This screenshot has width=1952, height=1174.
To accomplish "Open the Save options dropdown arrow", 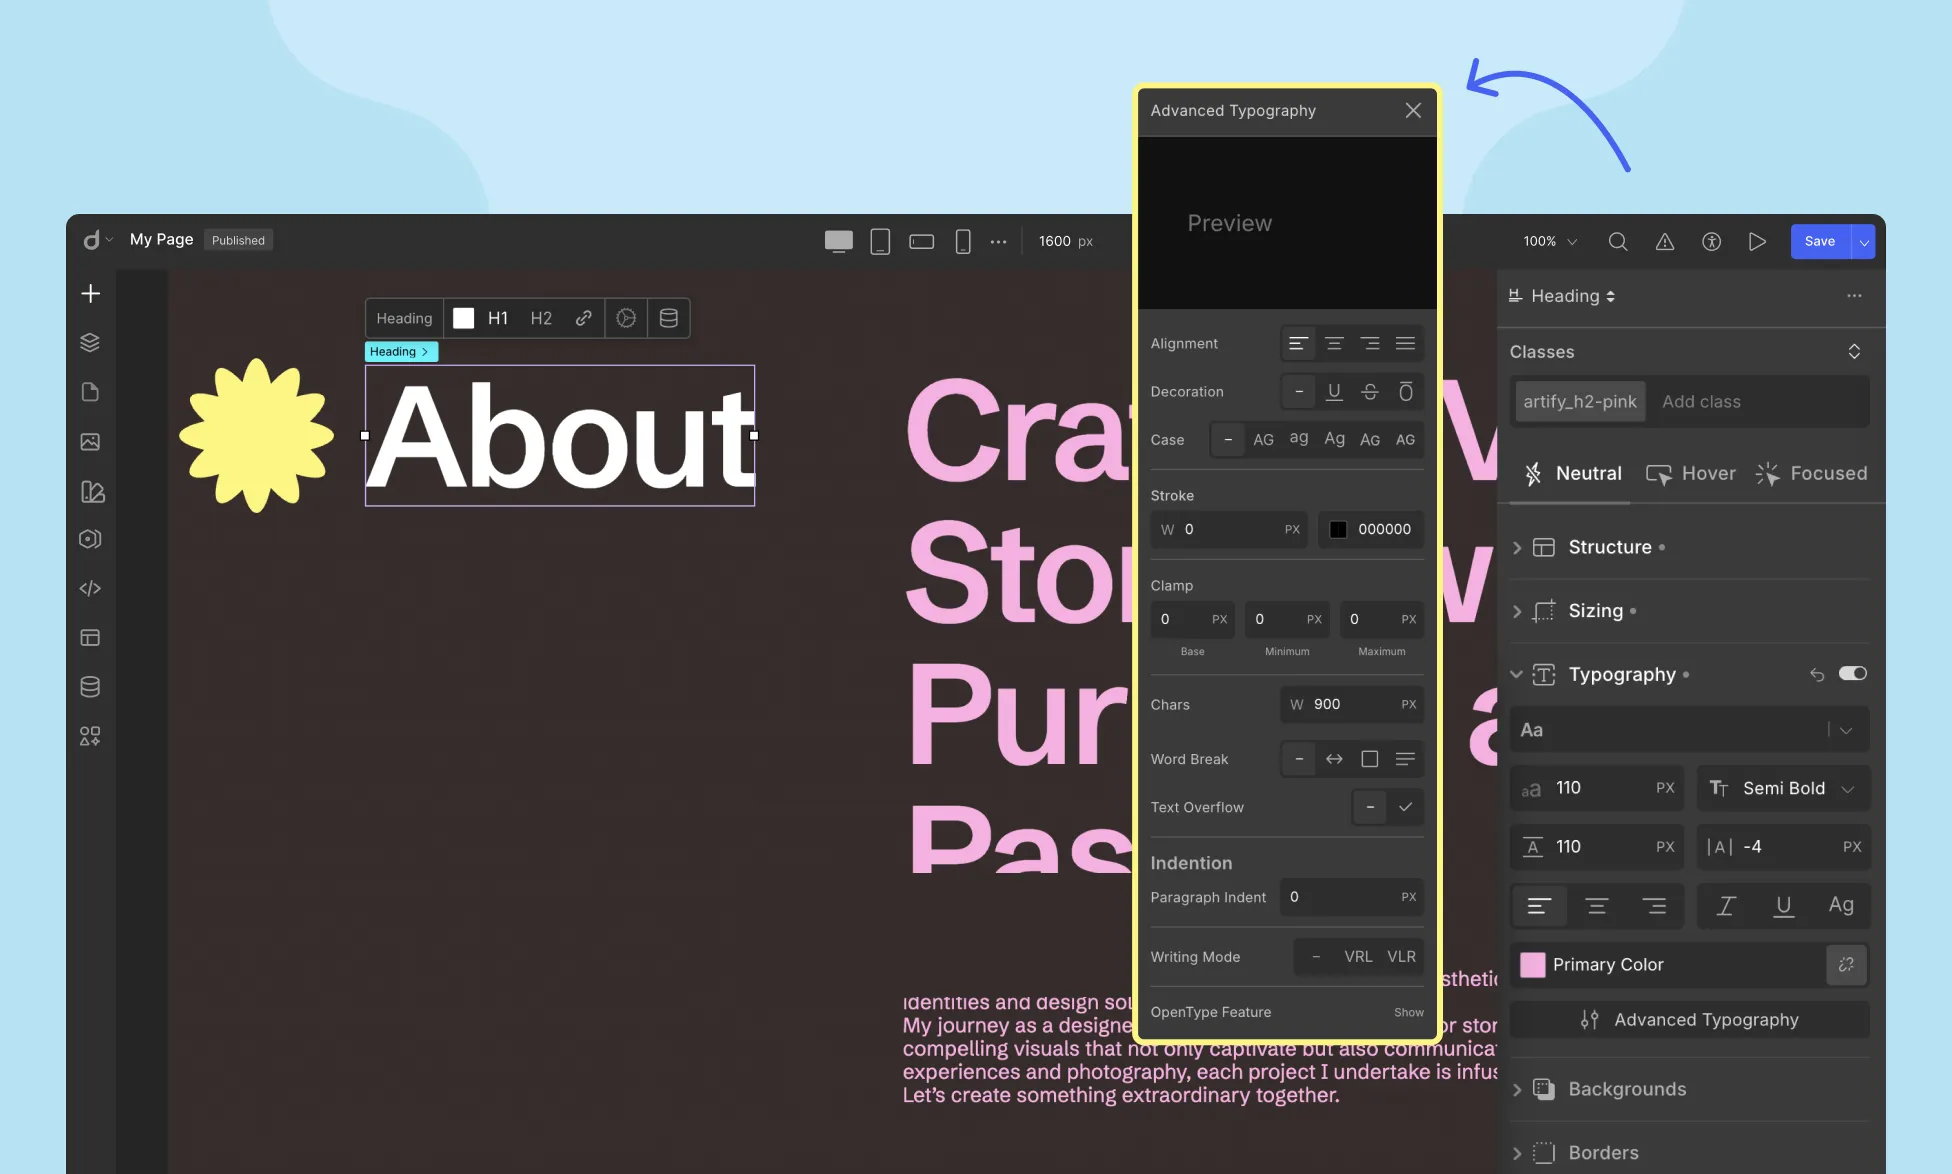I will 1863,241.
